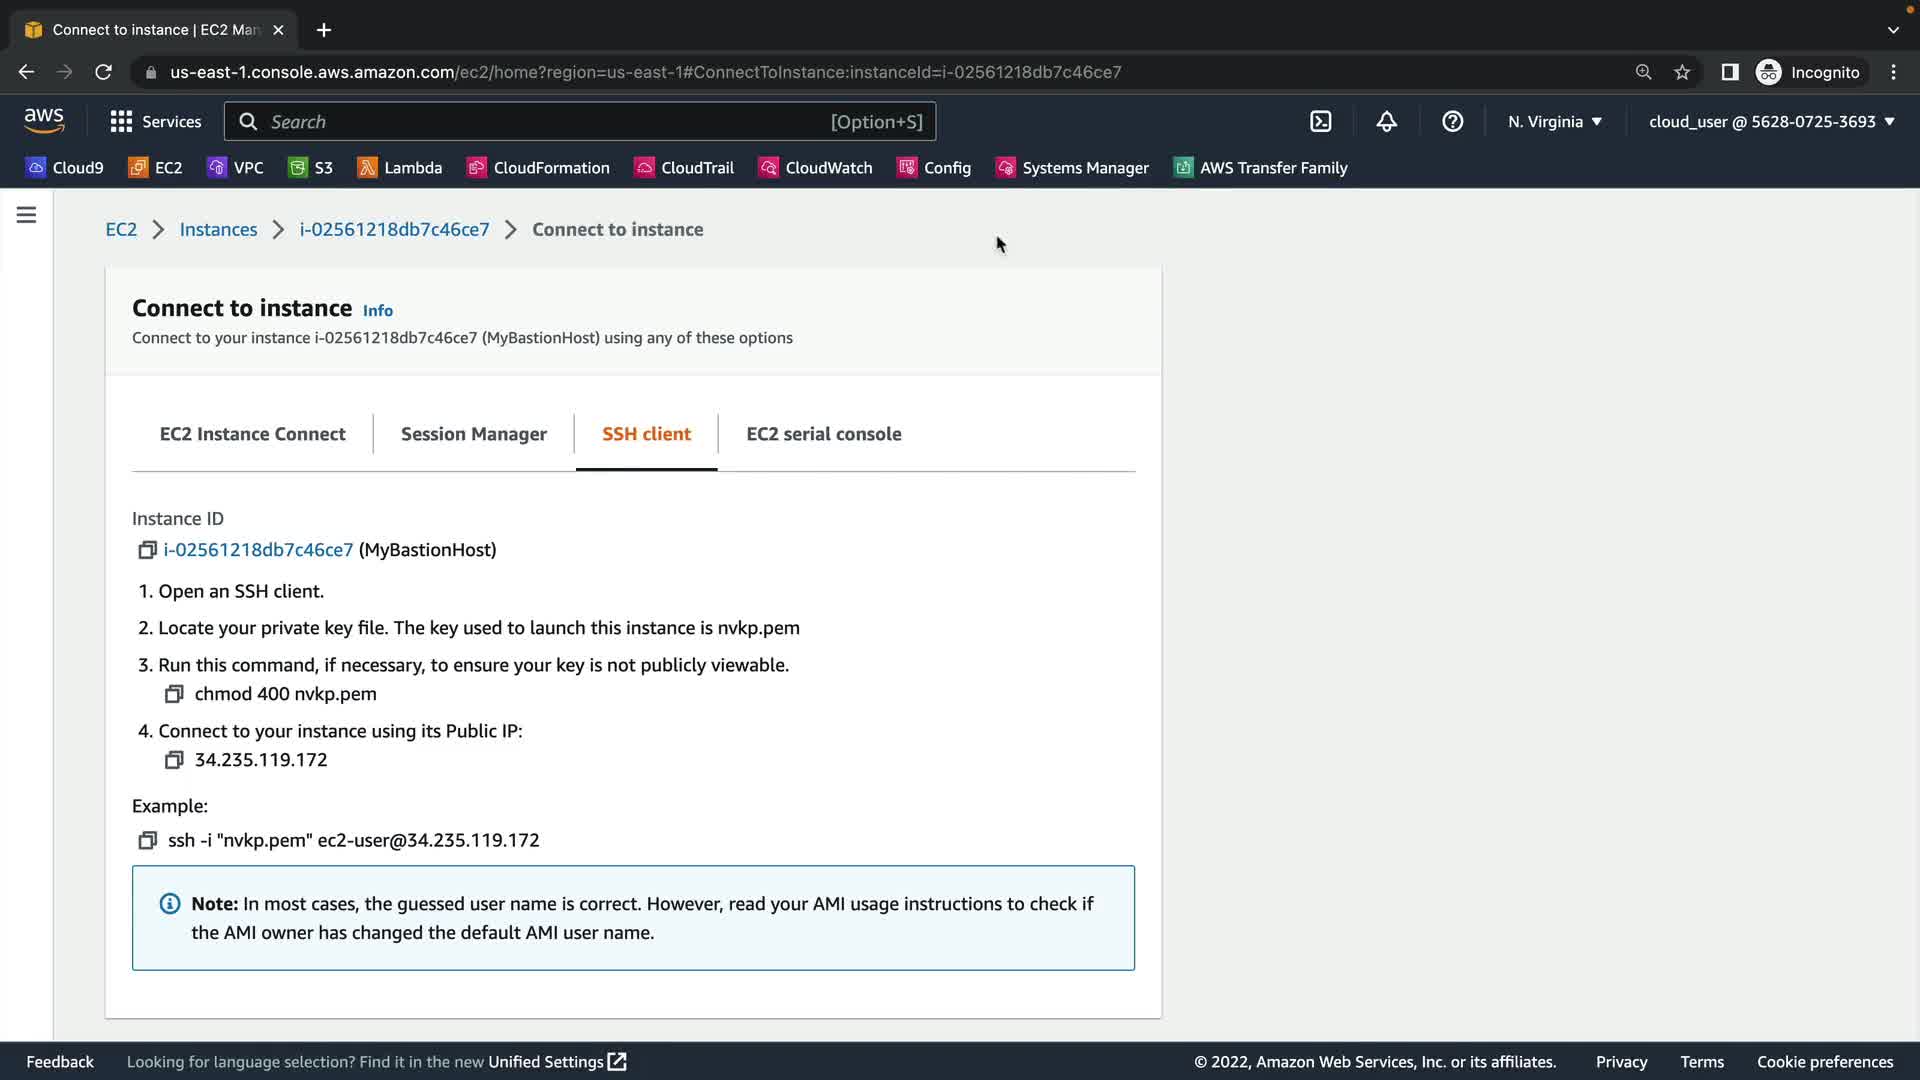Image resolution: width=1920 pixels, height=1080 pixels.
Task: Switch to the Session Manager tab
Action: point(473,434)
